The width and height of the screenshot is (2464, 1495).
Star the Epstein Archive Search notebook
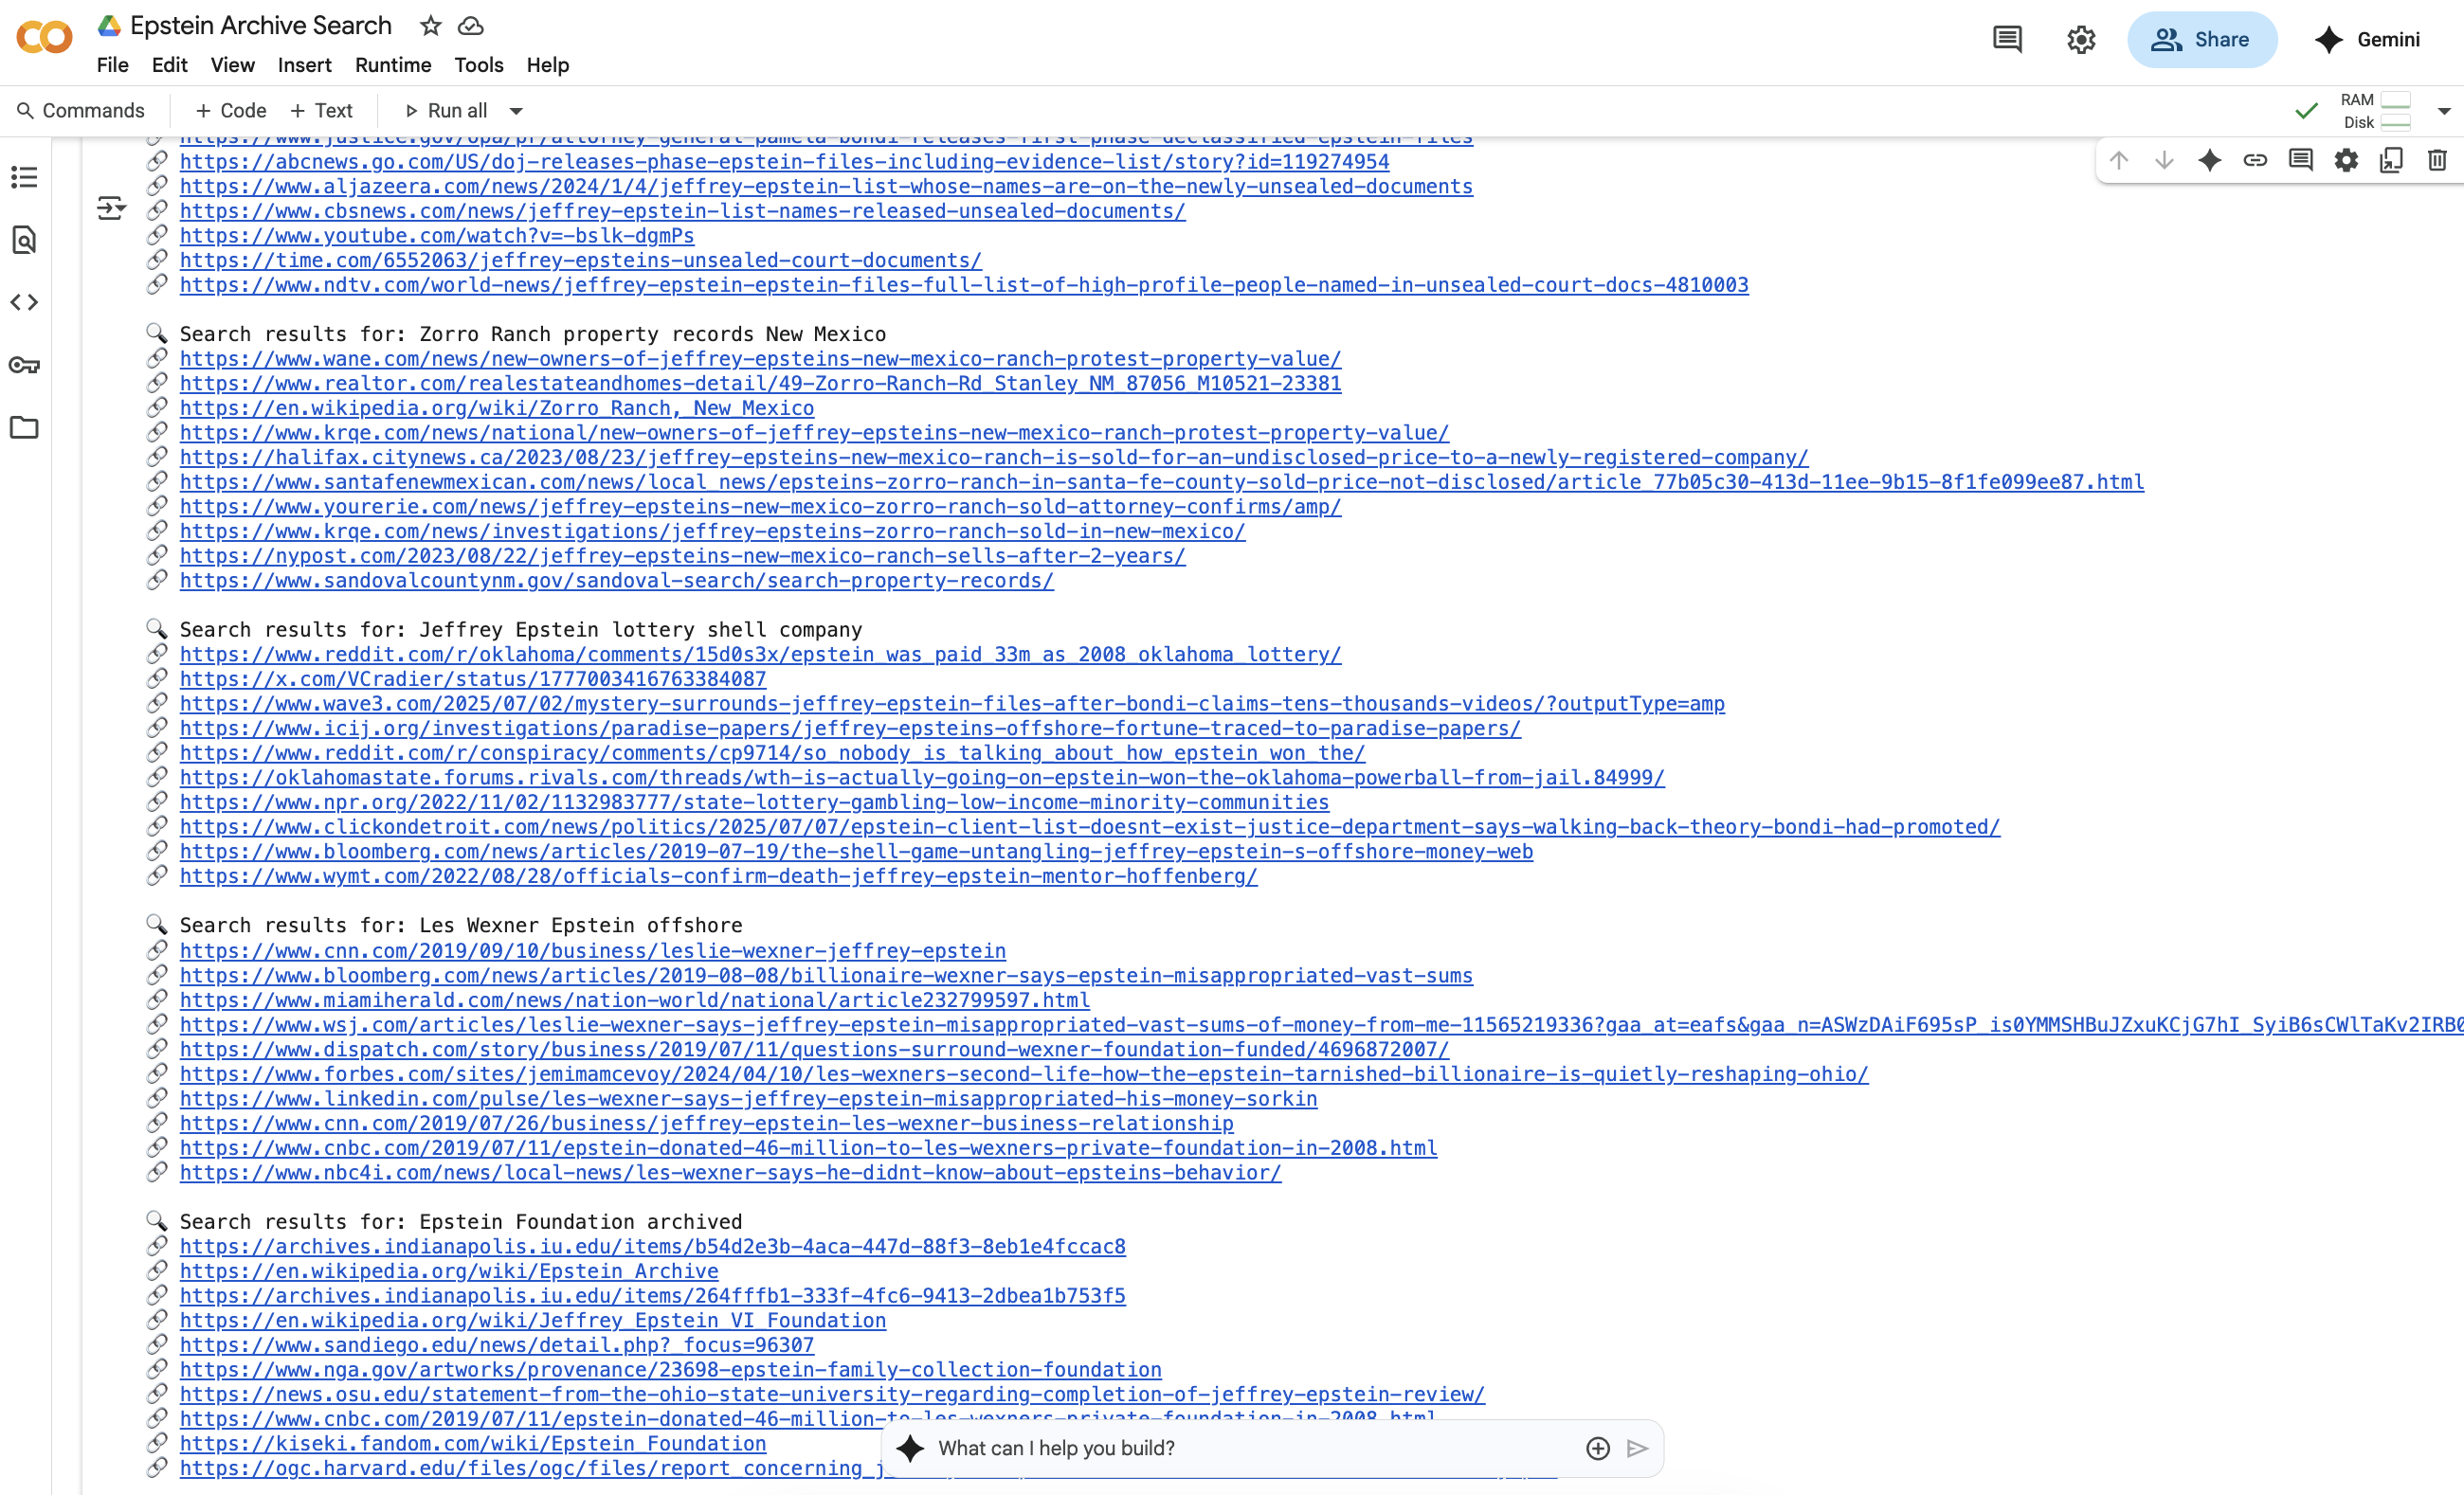(430, 26)
